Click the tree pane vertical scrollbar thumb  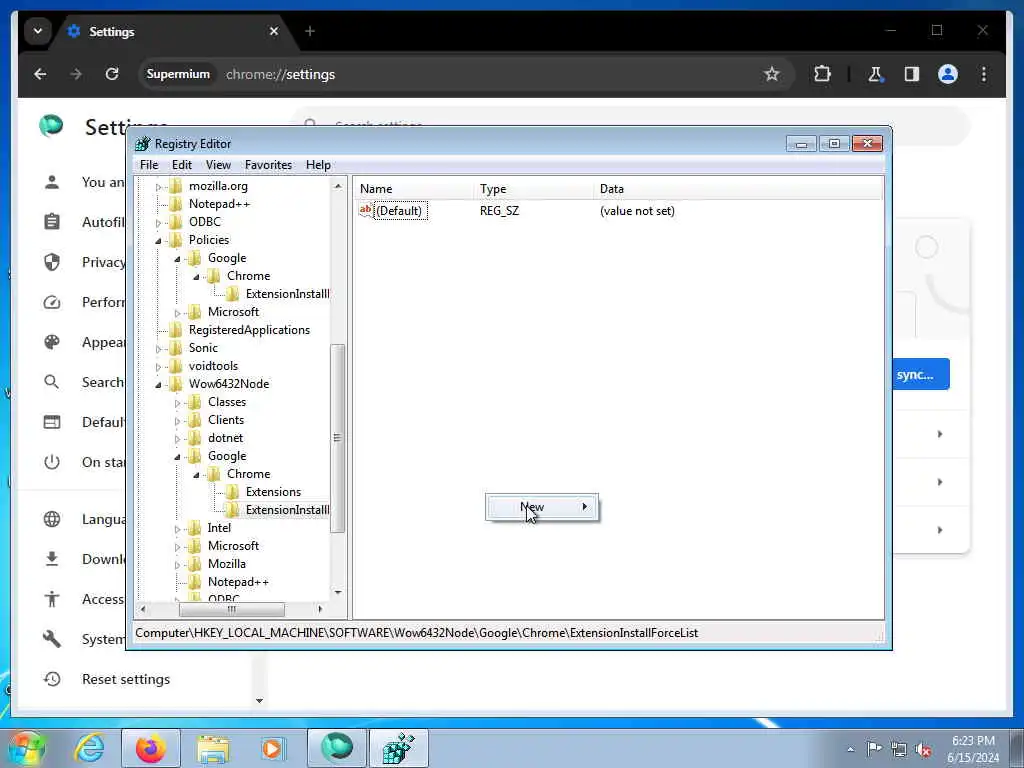pyautogui.click(x=337, y=438)
